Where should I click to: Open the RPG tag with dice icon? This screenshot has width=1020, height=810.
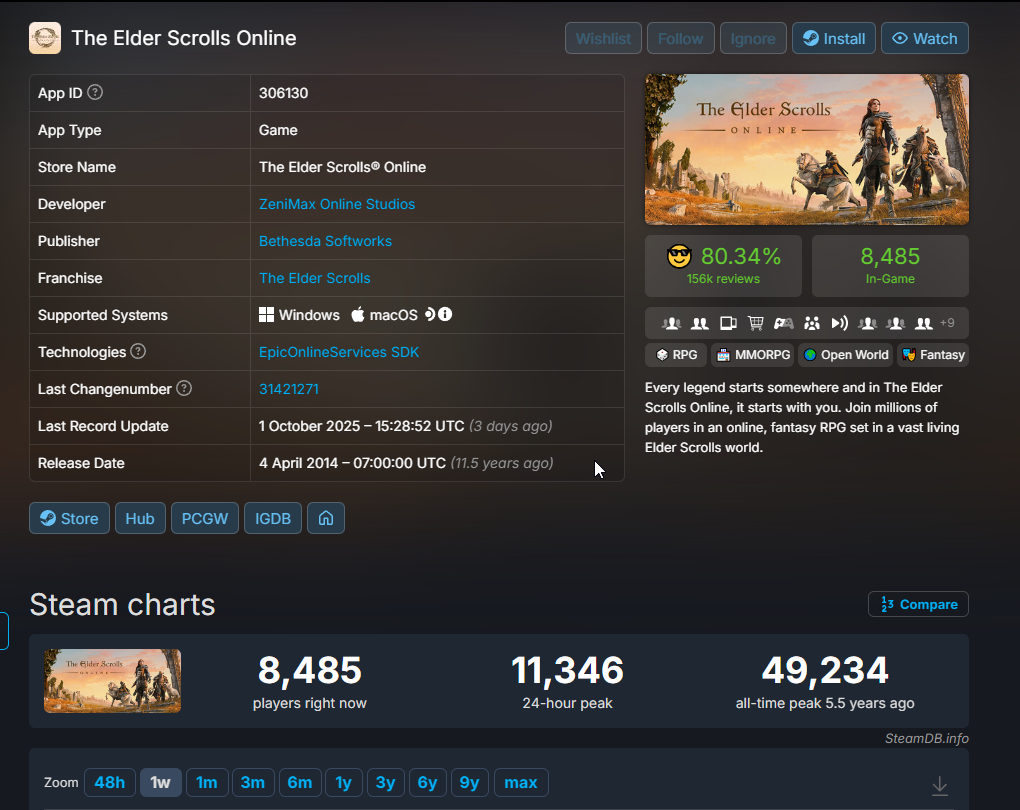(677, 355)
